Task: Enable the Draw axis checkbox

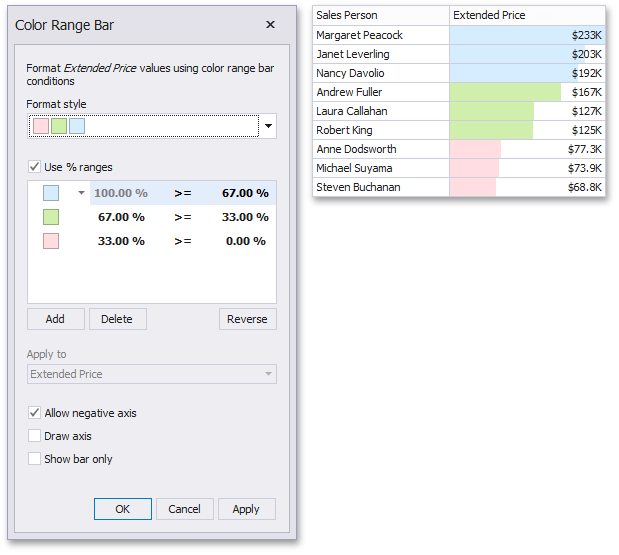Action: click(36, 436)
